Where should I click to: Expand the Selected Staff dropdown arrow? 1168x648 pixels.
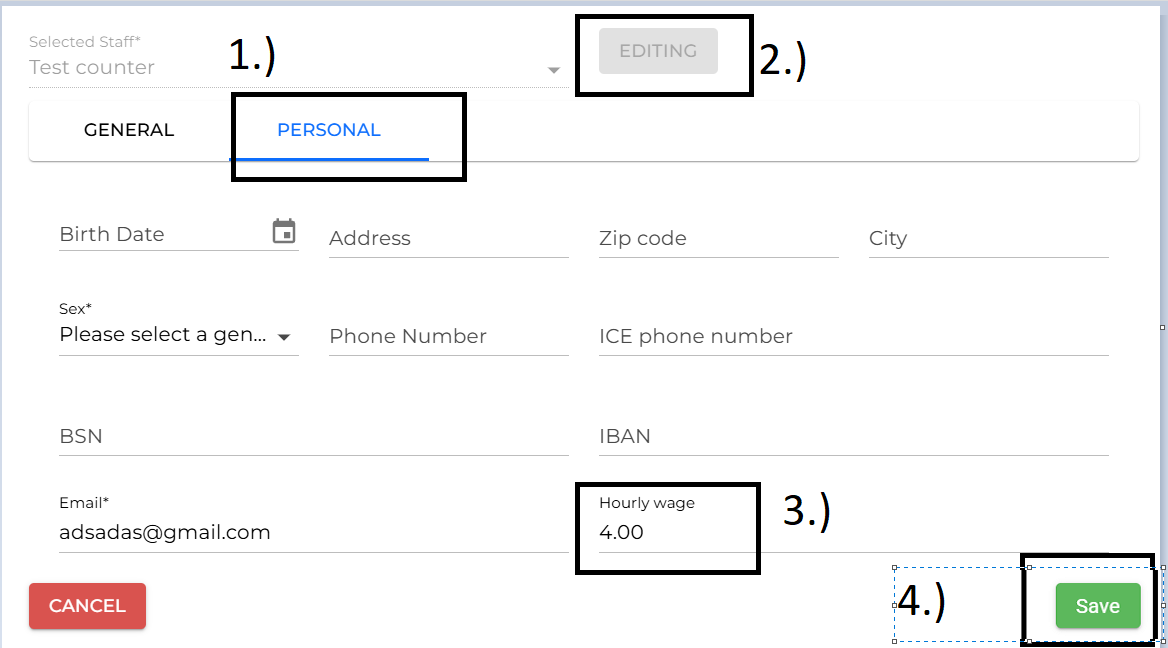pyautogui.click(x=553, y=70)
